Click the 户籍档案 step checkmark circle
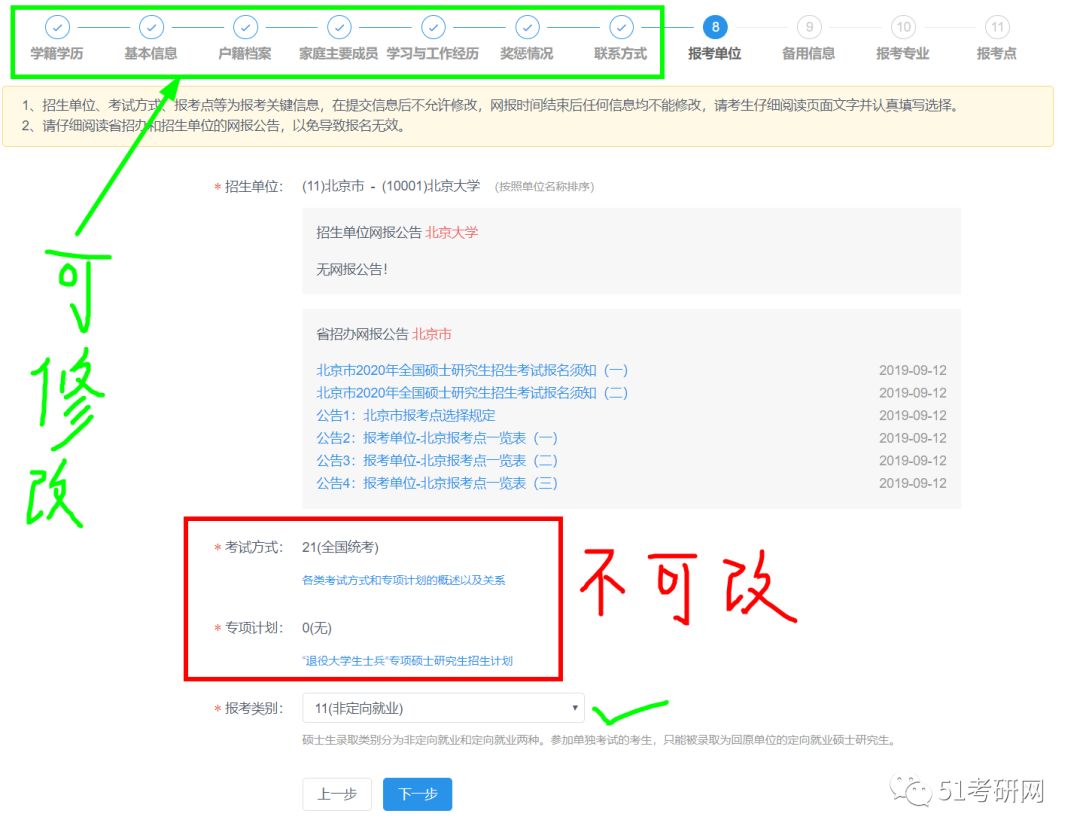 click(245, 28)
